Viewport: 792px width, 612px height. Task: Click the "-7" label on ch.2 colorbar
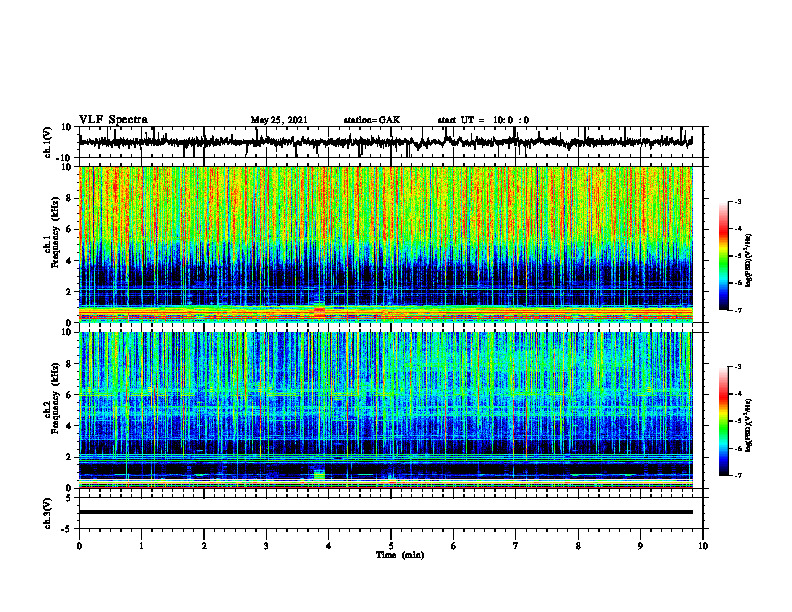(x=738, y=475)
